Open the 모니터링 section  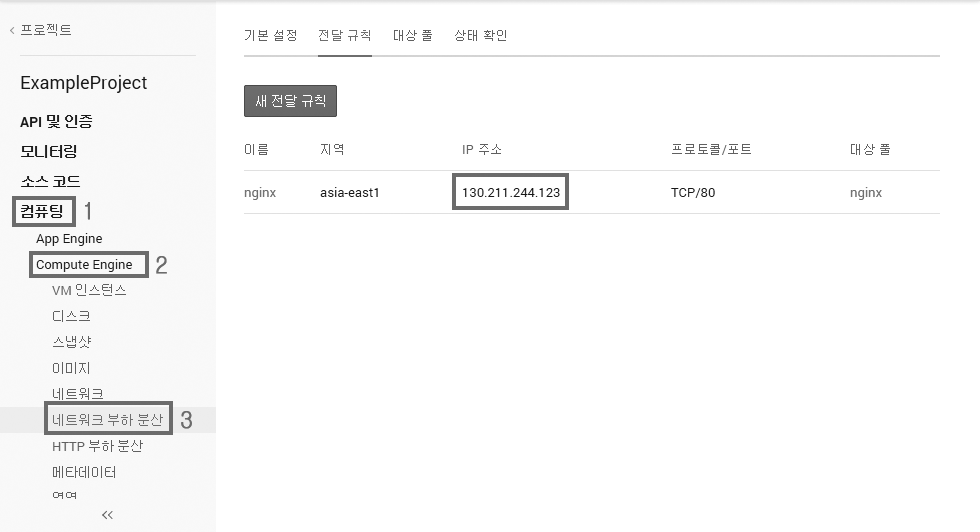[48, 152]
